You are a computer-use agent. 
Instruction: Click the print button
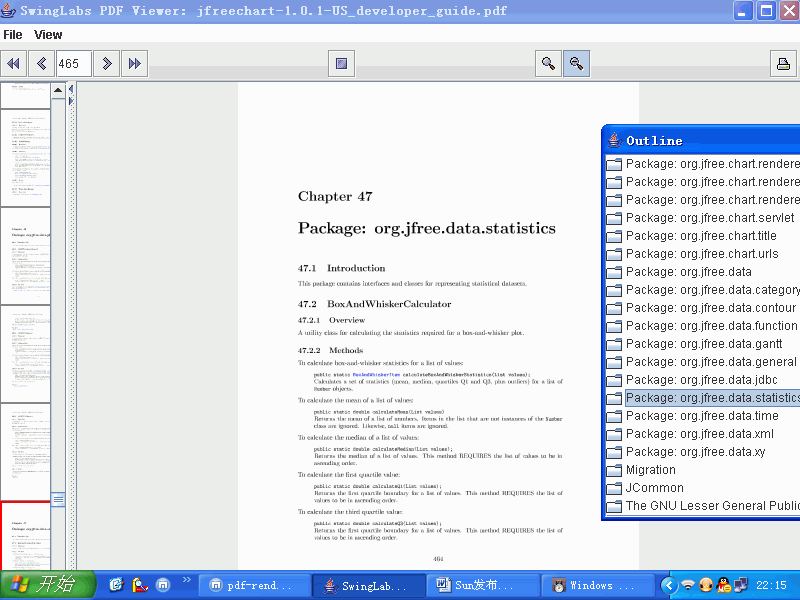783,64
